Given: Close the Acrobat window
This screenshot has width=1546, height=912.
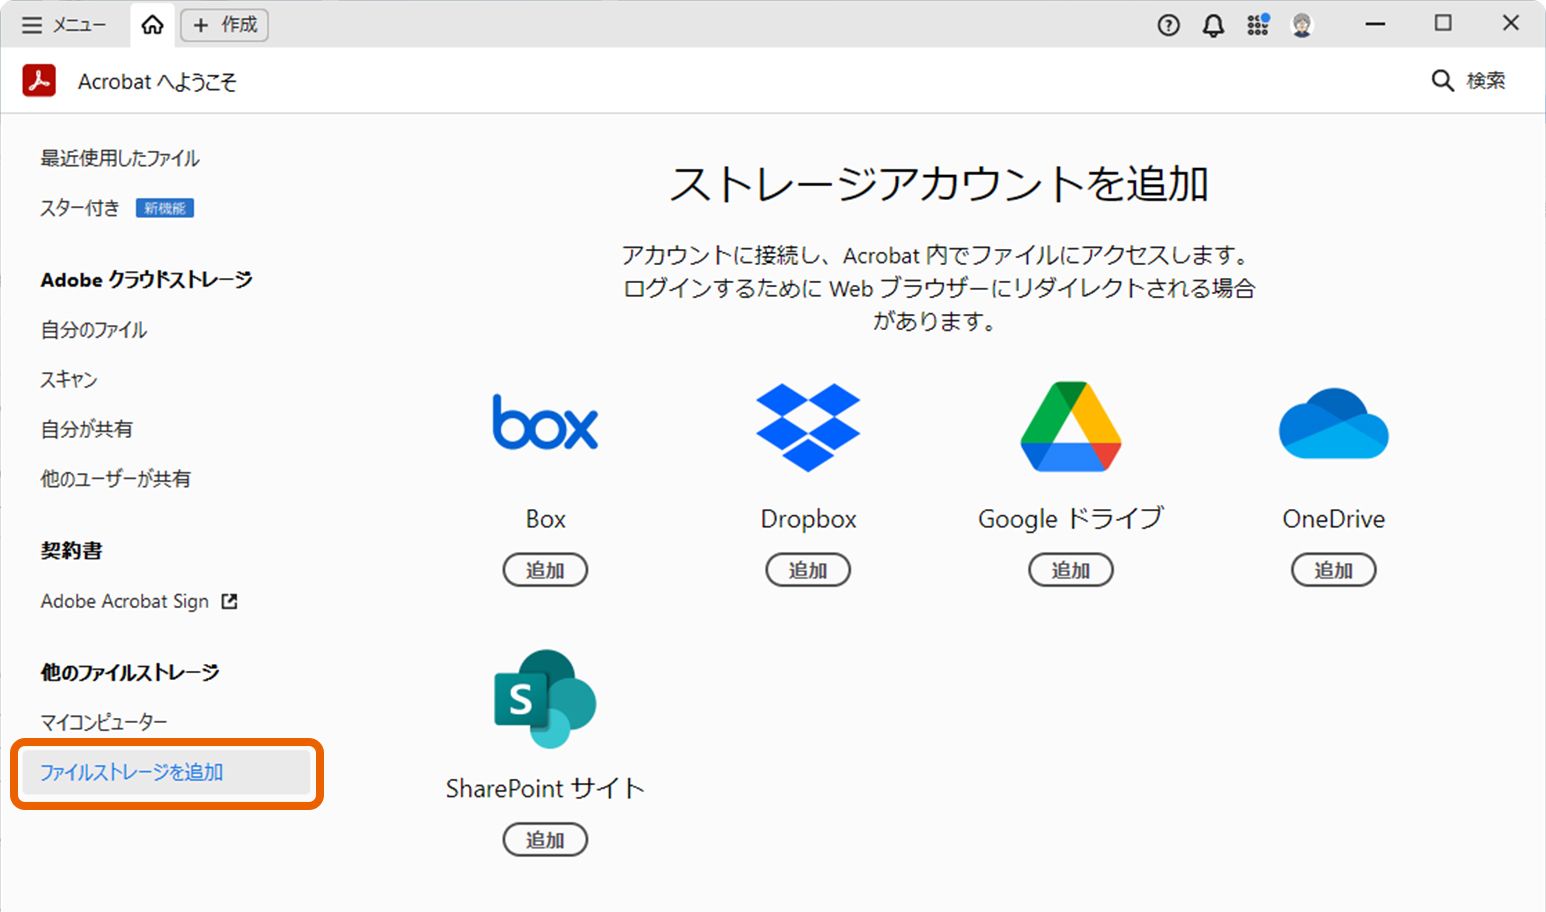Looking at the screenshot, I should [1511, 24].
